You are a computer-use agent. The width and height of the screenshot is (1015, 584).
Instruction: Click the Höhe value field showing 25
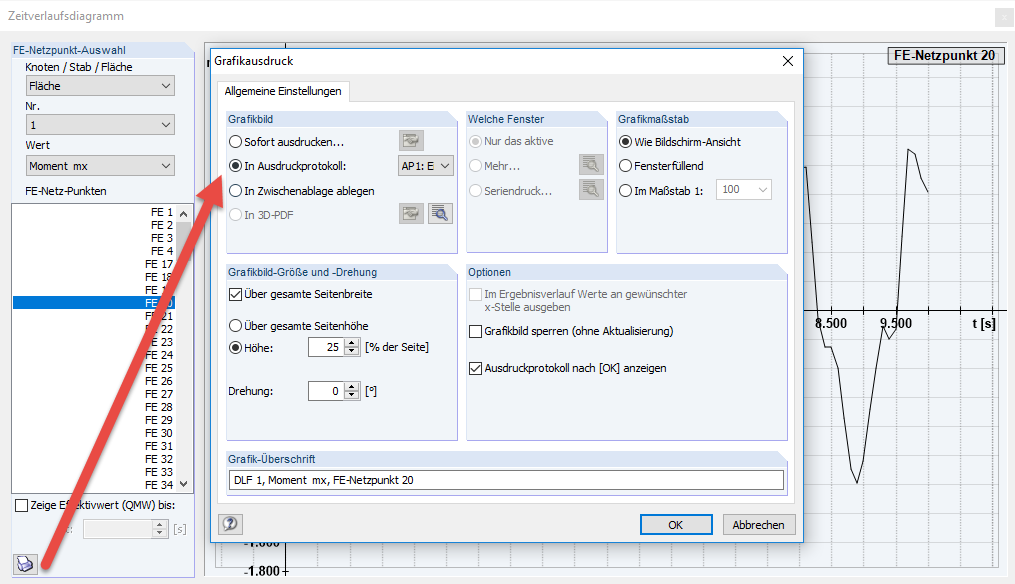(x=326, y=347)
